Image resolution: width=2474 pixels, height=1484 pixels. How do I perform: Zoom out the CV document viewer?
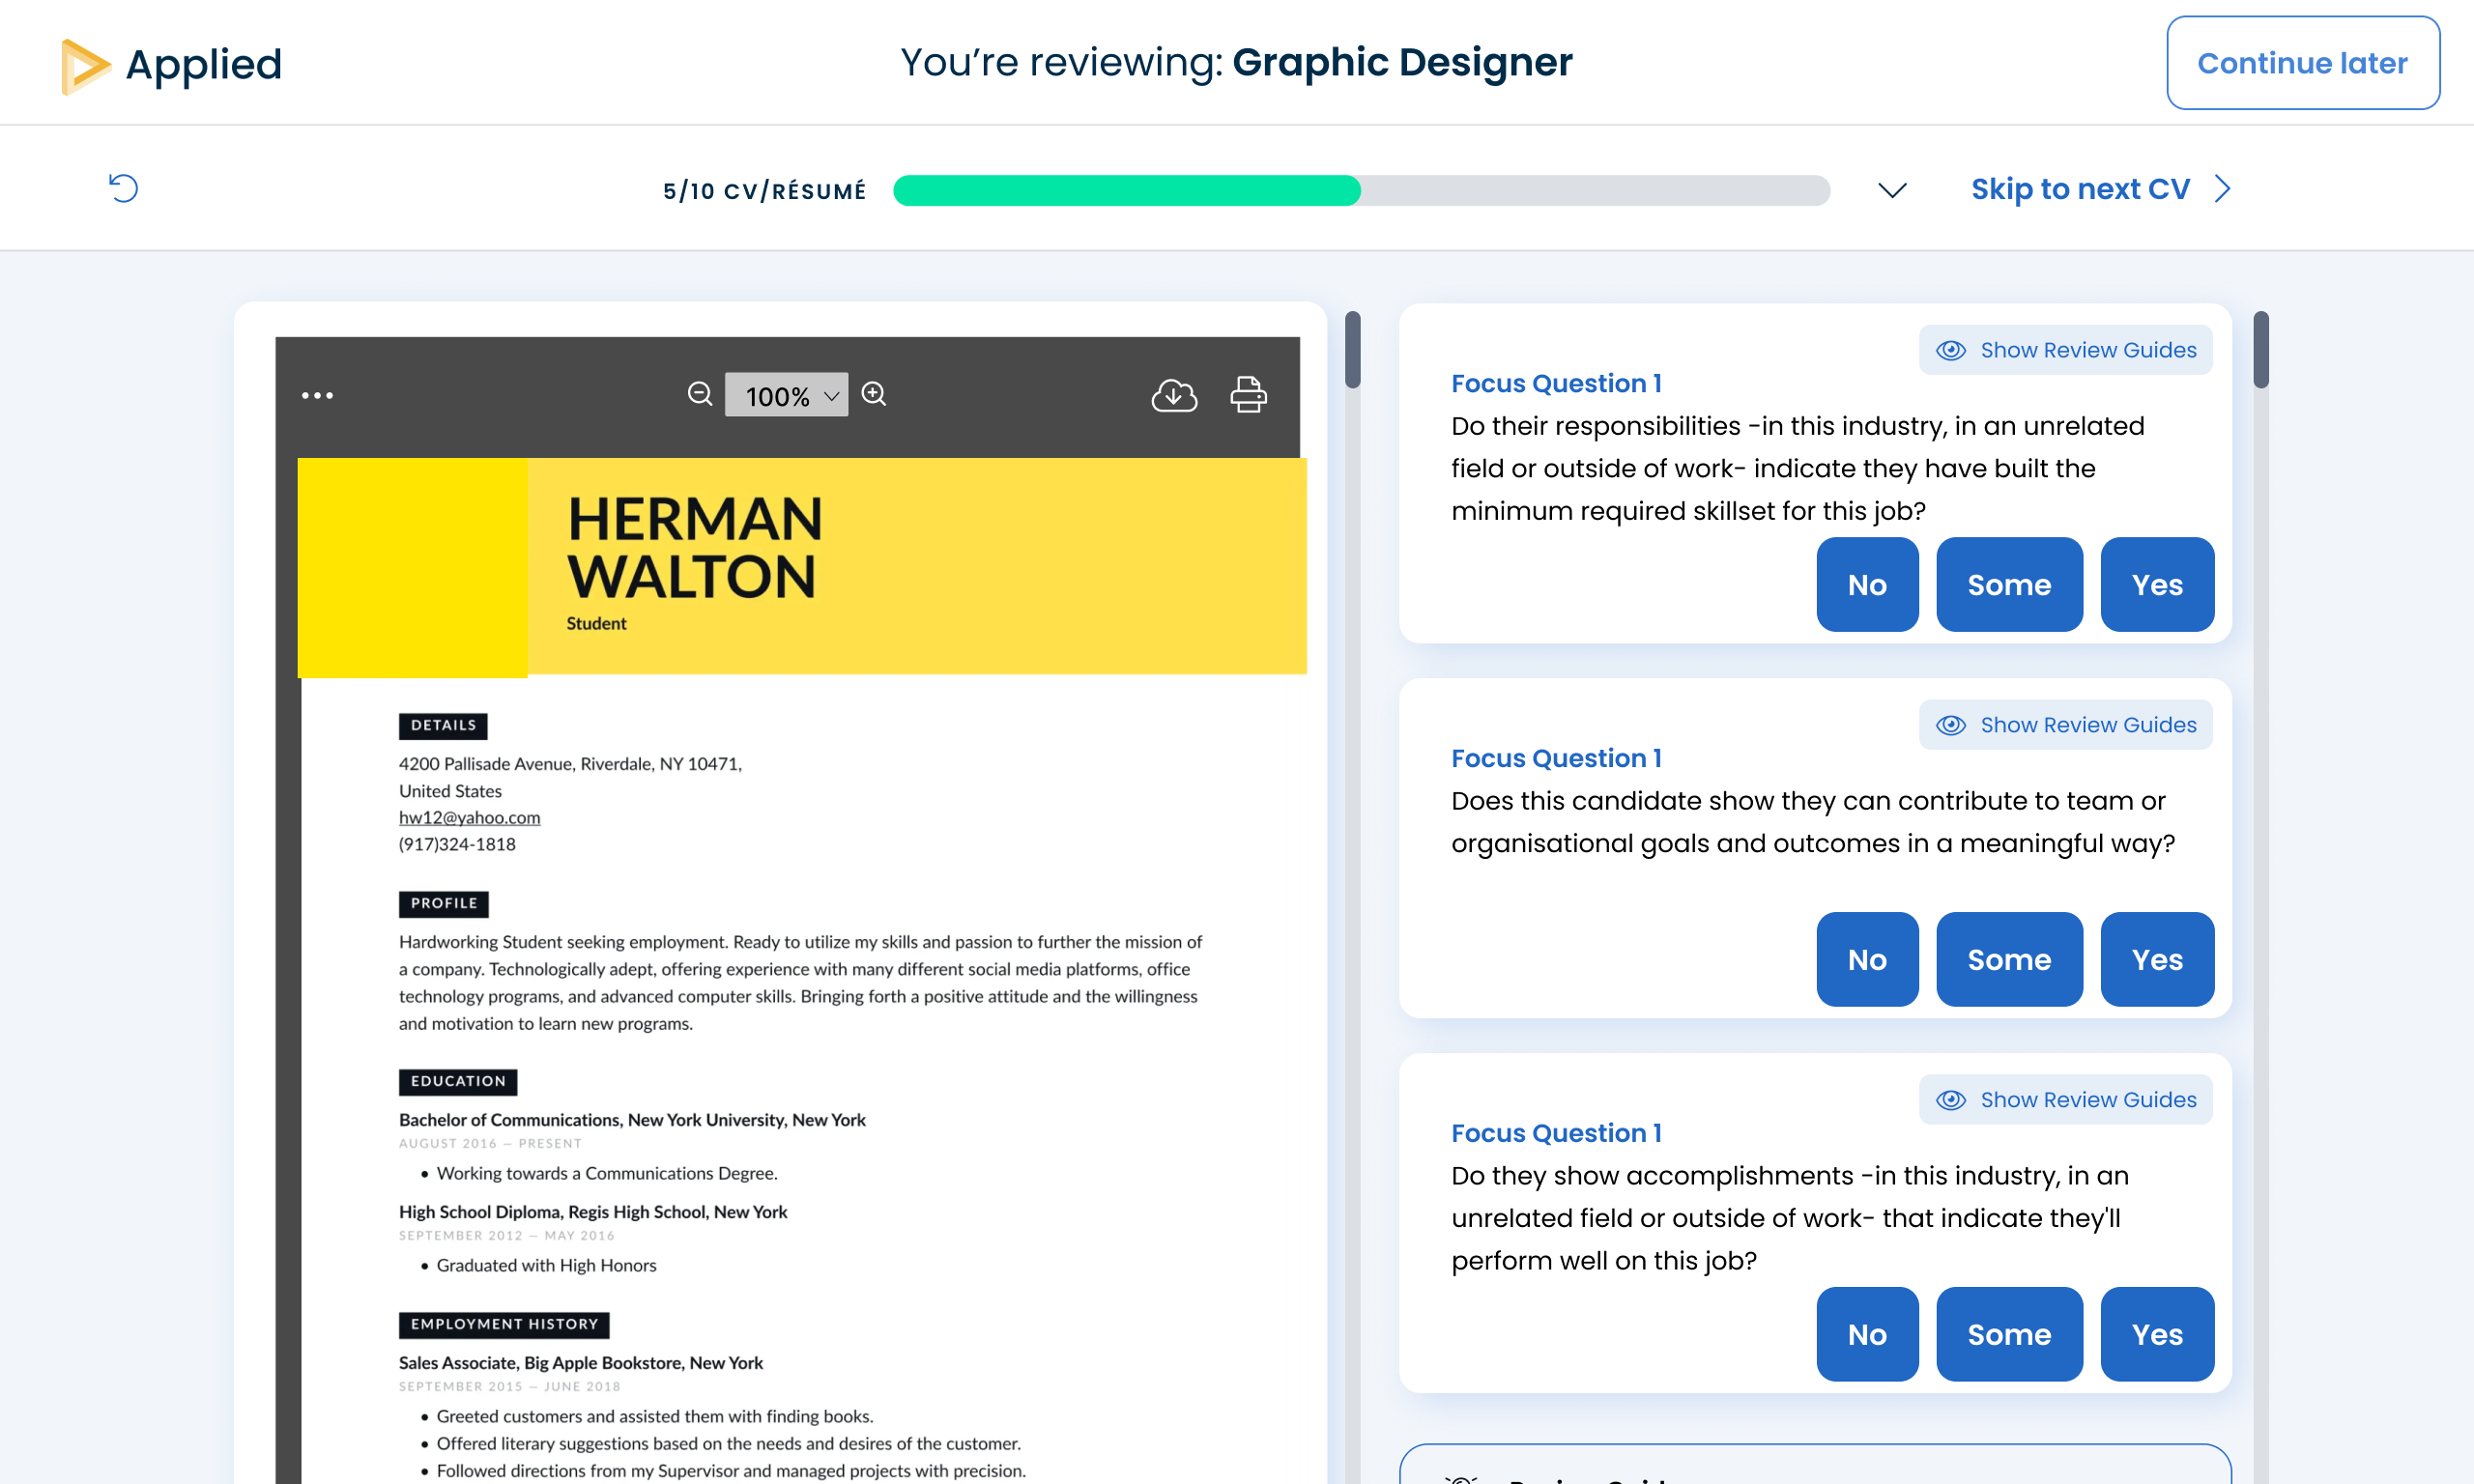click(700, 394)
